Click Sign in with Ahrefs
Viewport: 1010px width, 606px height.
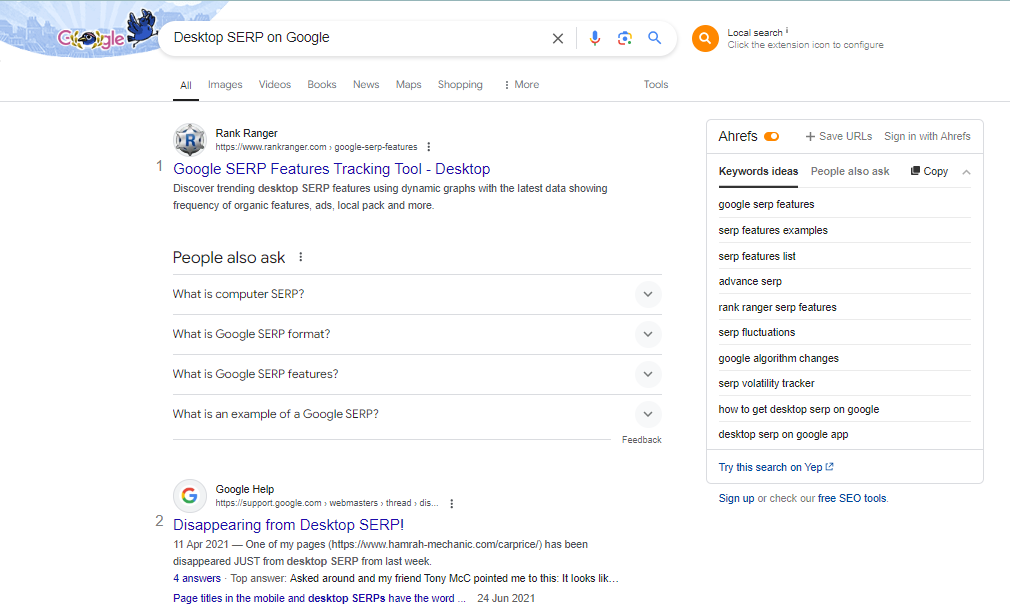coord(927,137)
